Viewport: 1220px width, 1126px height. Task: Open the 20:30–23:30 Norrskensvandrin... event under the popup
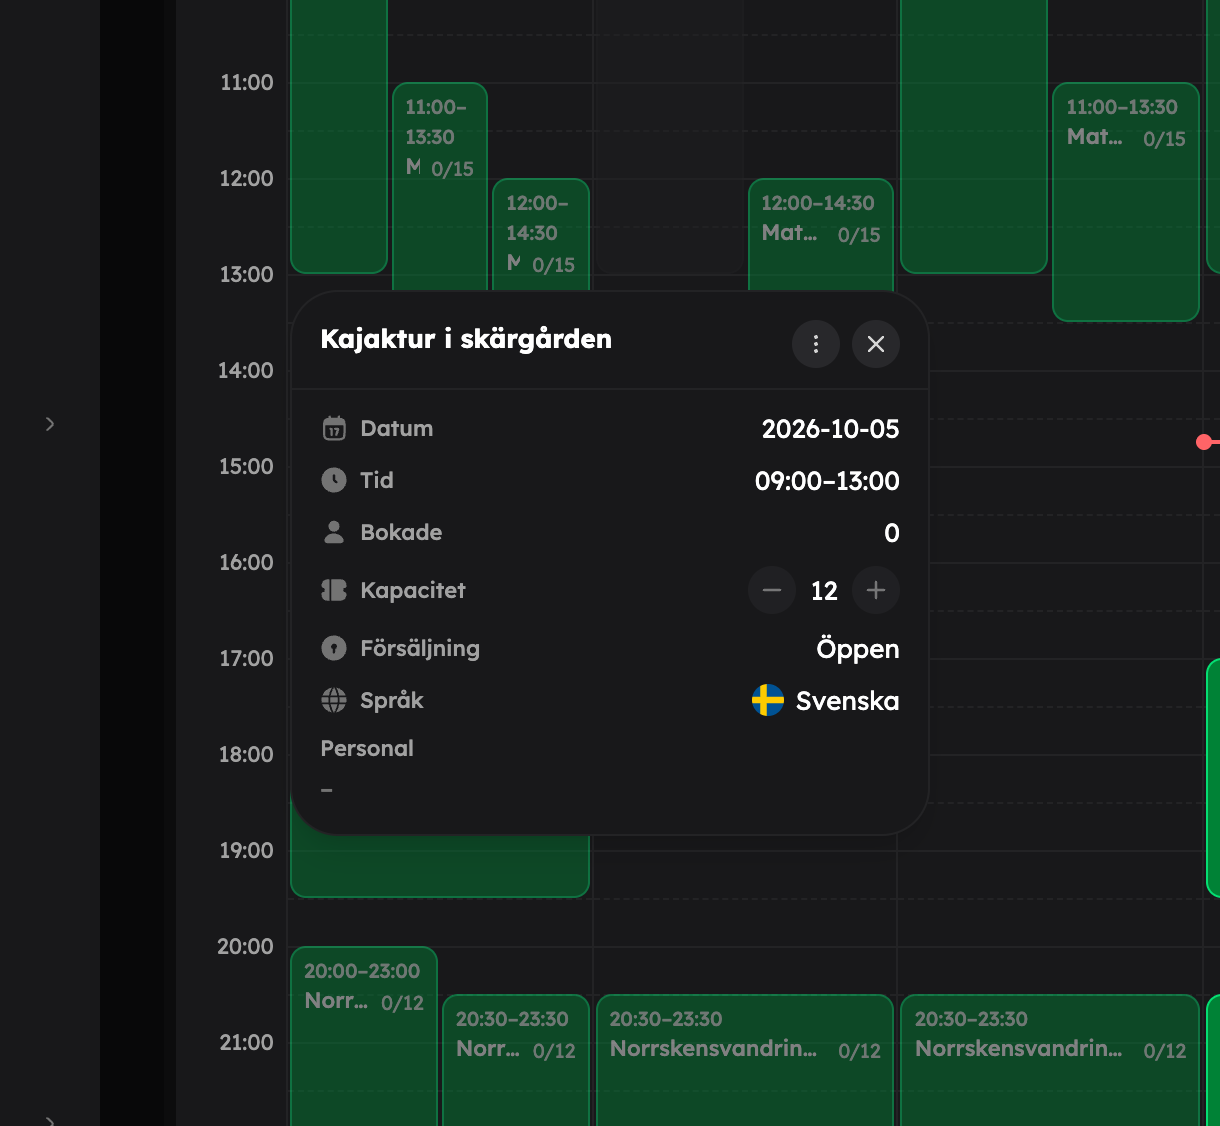tap(745, 1060)
